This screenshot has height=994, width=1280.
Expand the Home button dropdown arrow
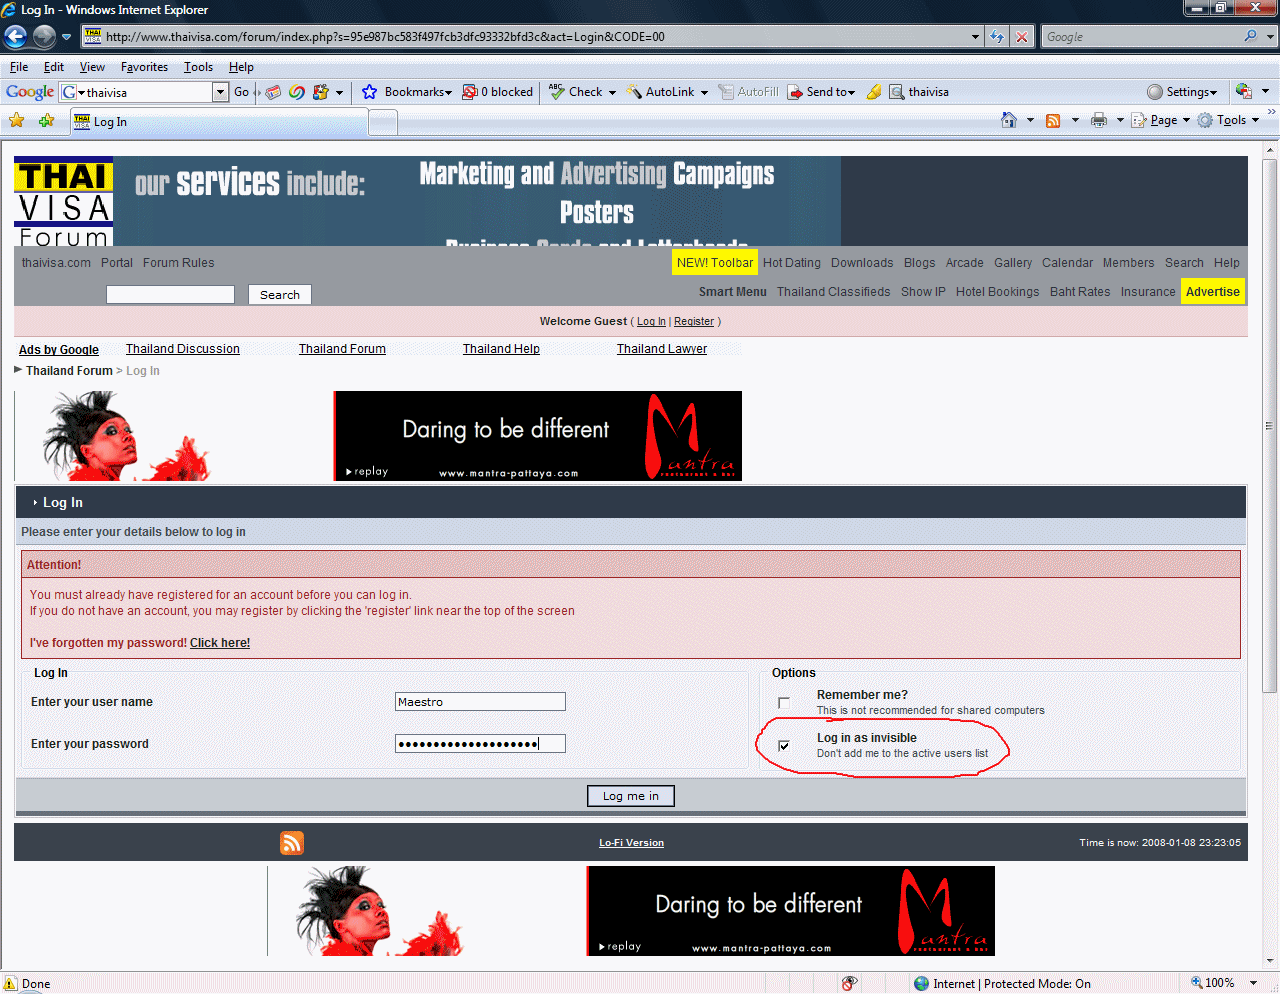(1030, 120)
